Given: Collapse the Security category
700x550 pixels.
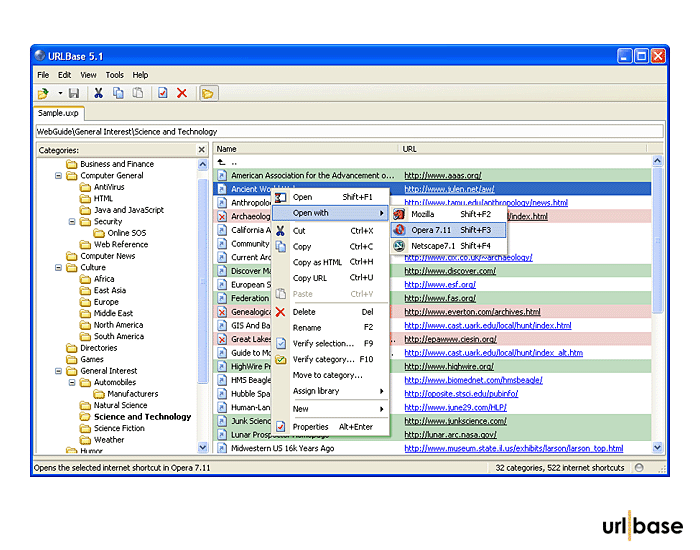Looking at the screenshot, I should coord(72,222).
